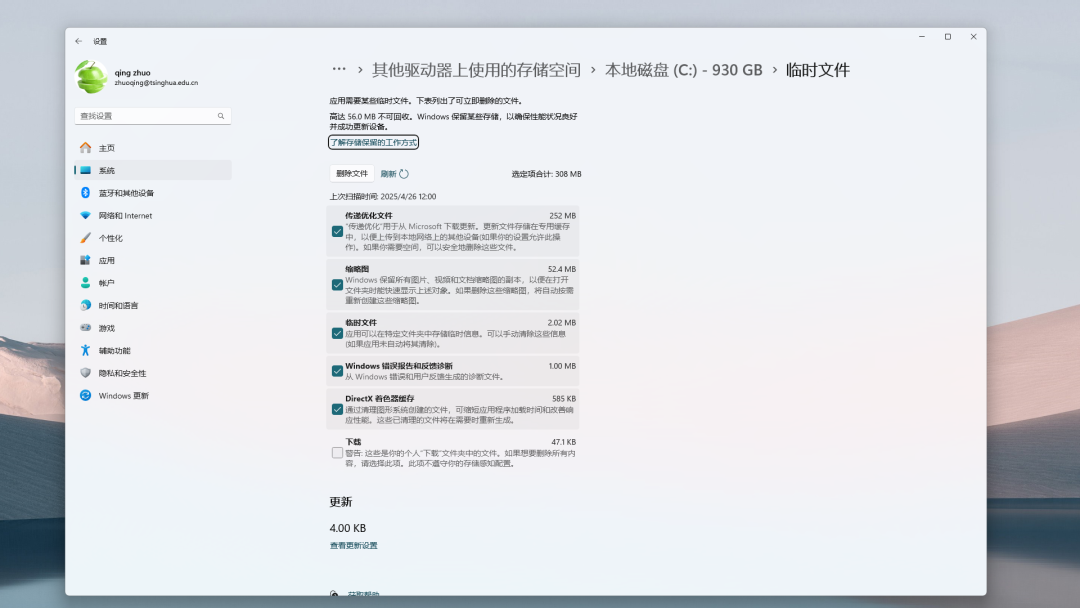Uncheck Windows 错误报告和反馈诊断 checkbox
Viewport: 1080px width, 608px height.
click(338, 371)
